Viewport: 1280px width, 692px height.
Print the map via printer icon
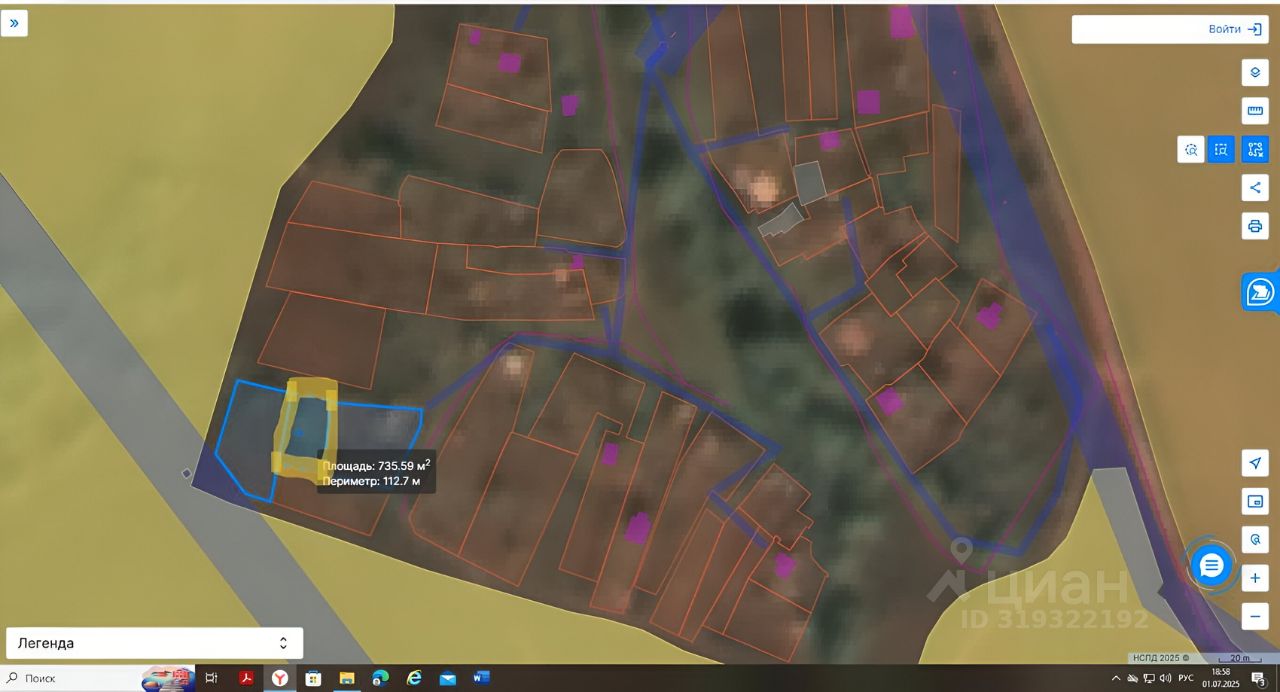(1255, 225)
